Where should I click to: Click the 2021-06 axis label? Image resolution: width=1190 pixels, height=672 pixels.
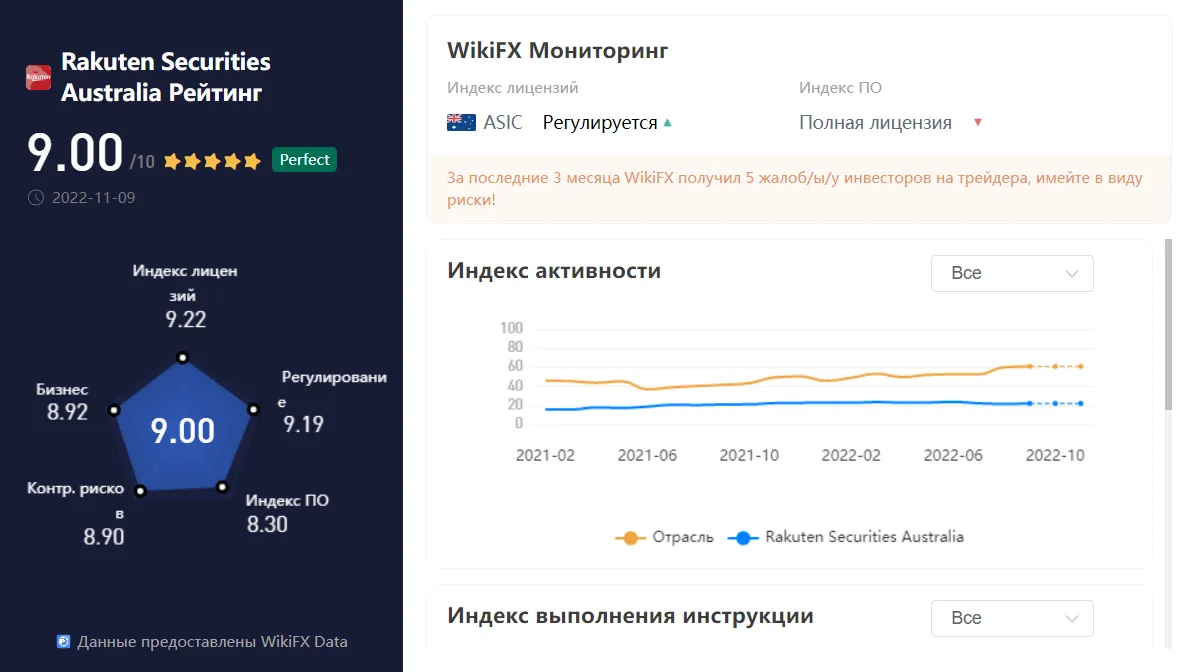pos(647,455)
